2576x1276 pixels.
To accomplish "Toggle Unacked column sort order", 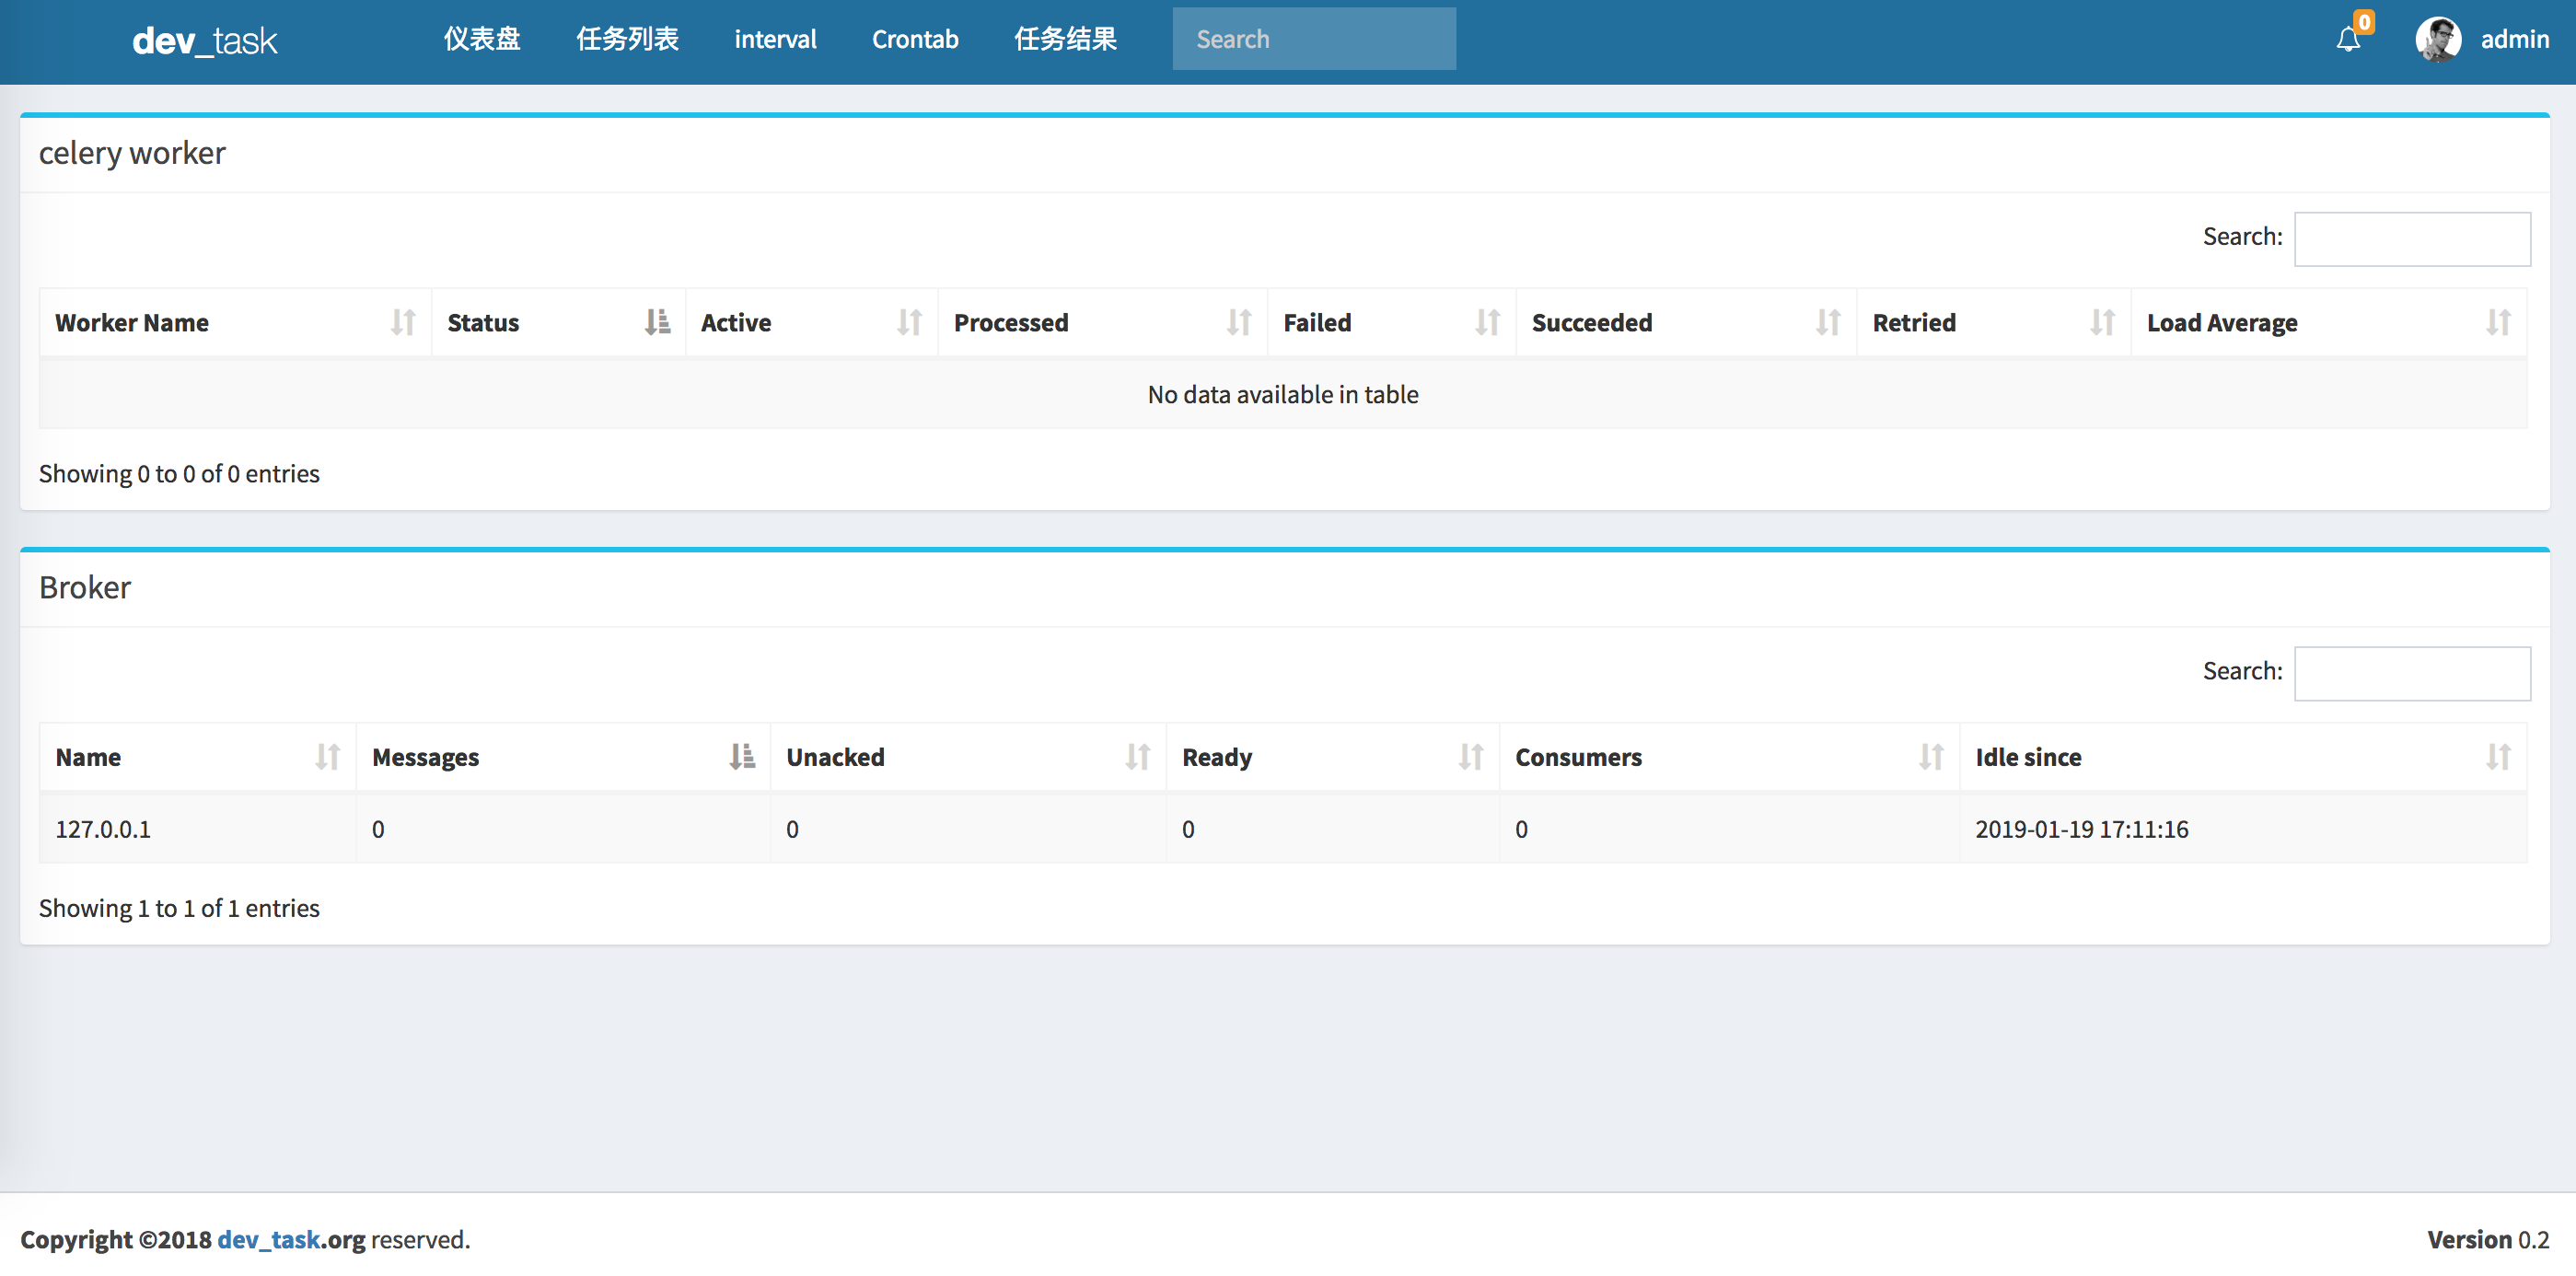I will click(x=1137, y=757).
